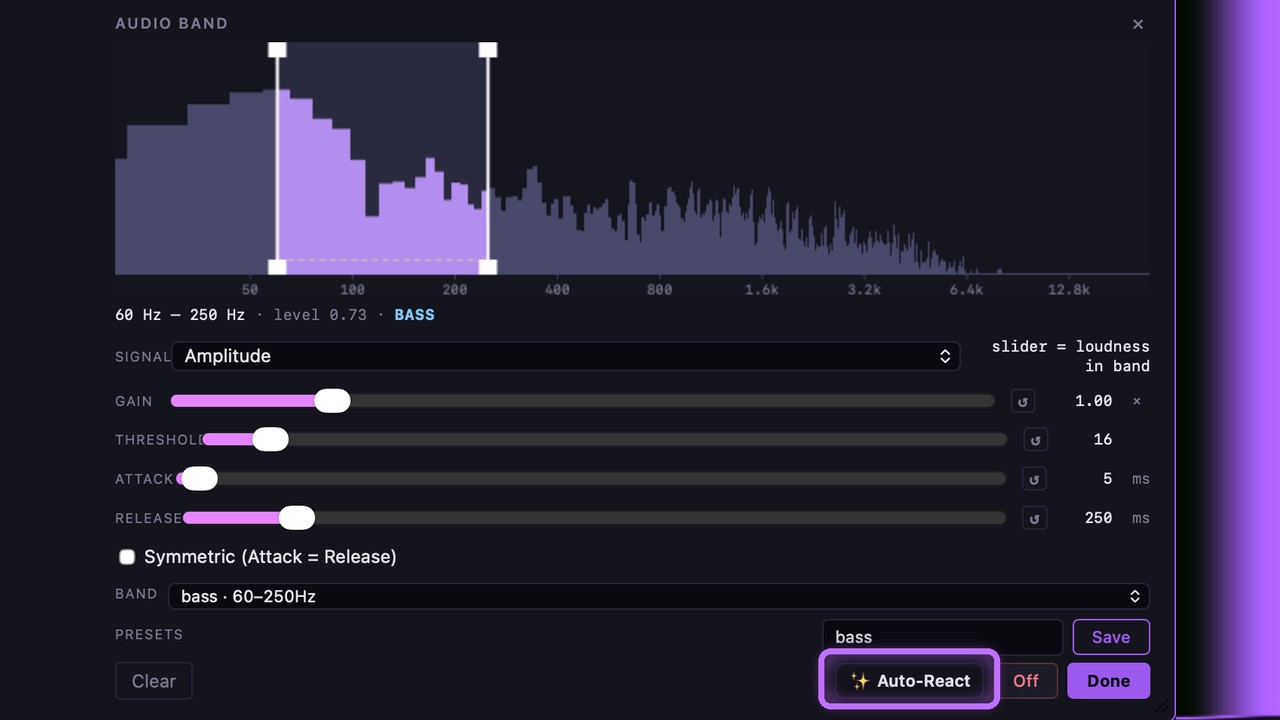The width and height of the screenshot is (1280, 720).
Task: Click the 100 frequency axis label
Action: click(x=352, y=290)
